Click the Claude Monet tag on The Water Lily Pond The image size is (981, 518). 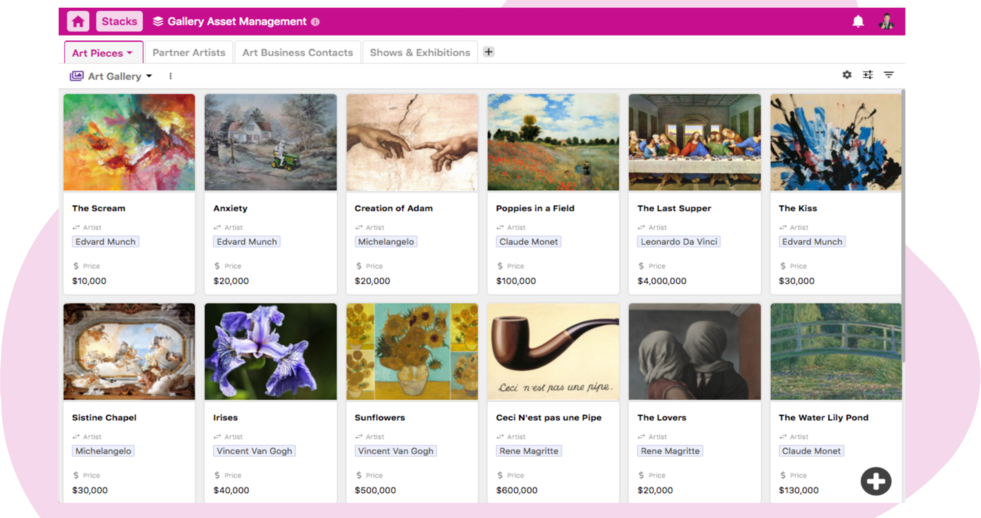point(811,451)
